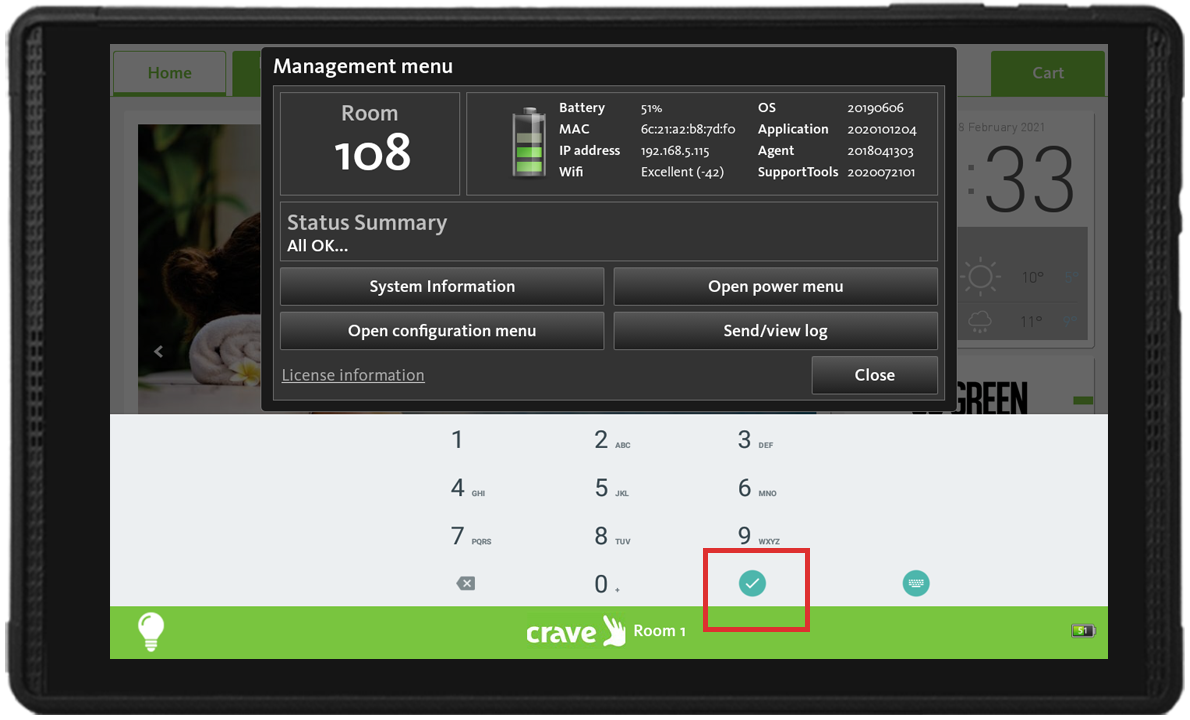The image size is (1190, 720).
Task: Click the Management menu title
Action: pyautogui.click(x=363, y=66)
